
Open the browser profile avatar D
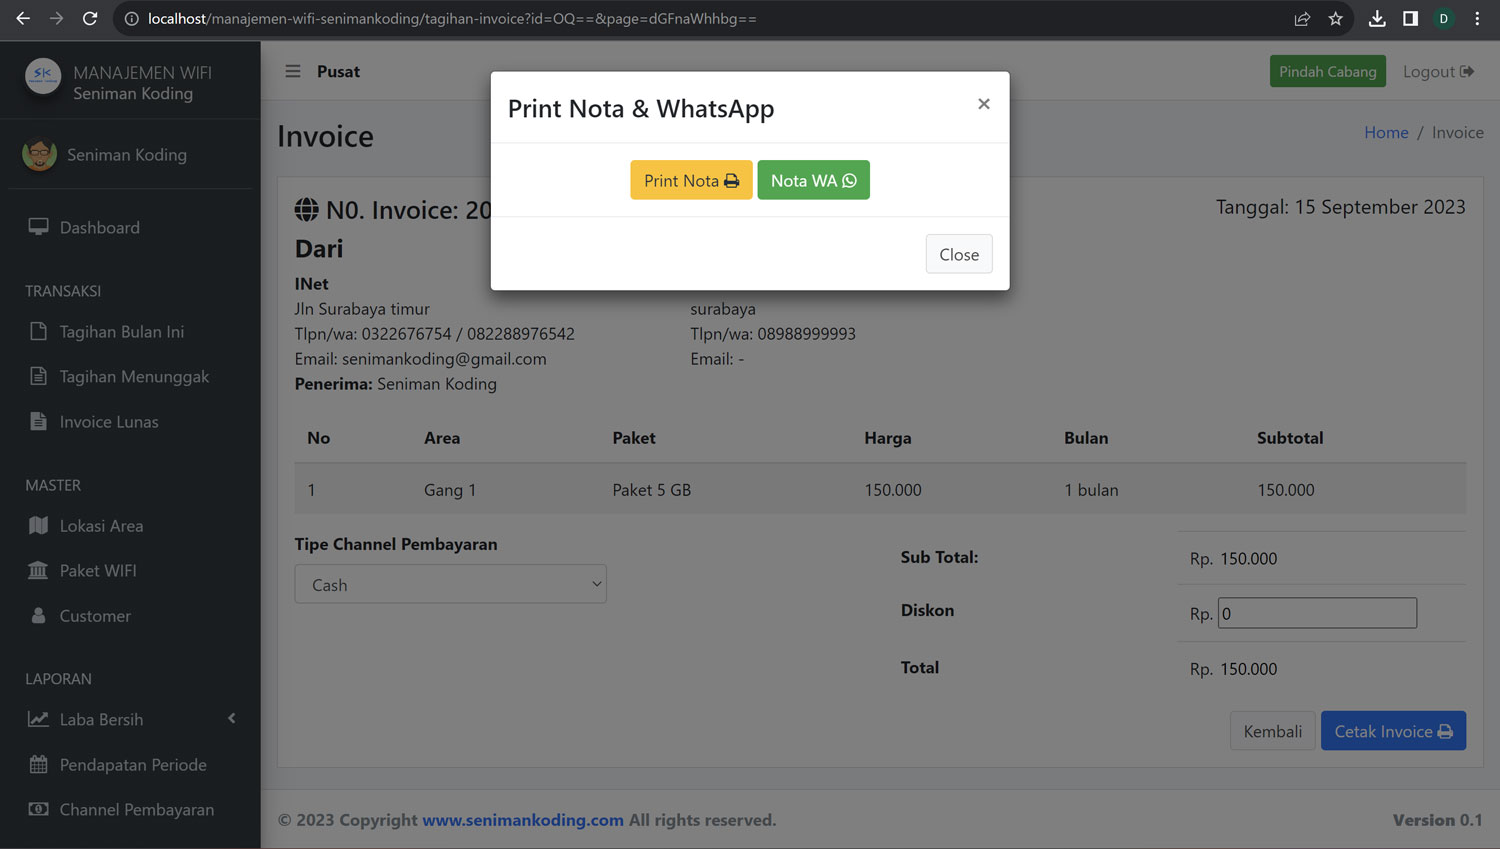coord(1443,18)
